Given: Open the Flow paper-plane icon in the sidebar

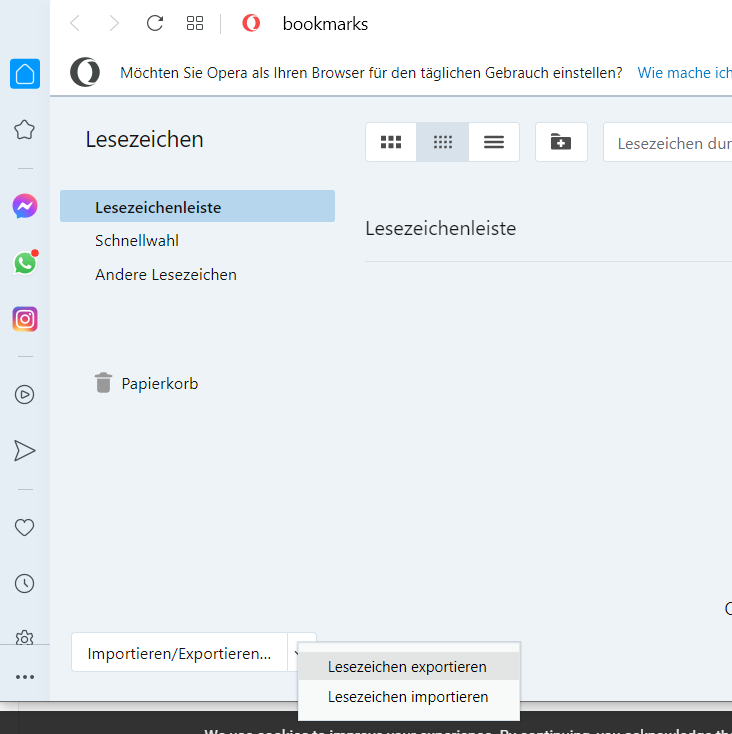Looking at the screenshot, I should pyautogui.click(x=24, y=451).
